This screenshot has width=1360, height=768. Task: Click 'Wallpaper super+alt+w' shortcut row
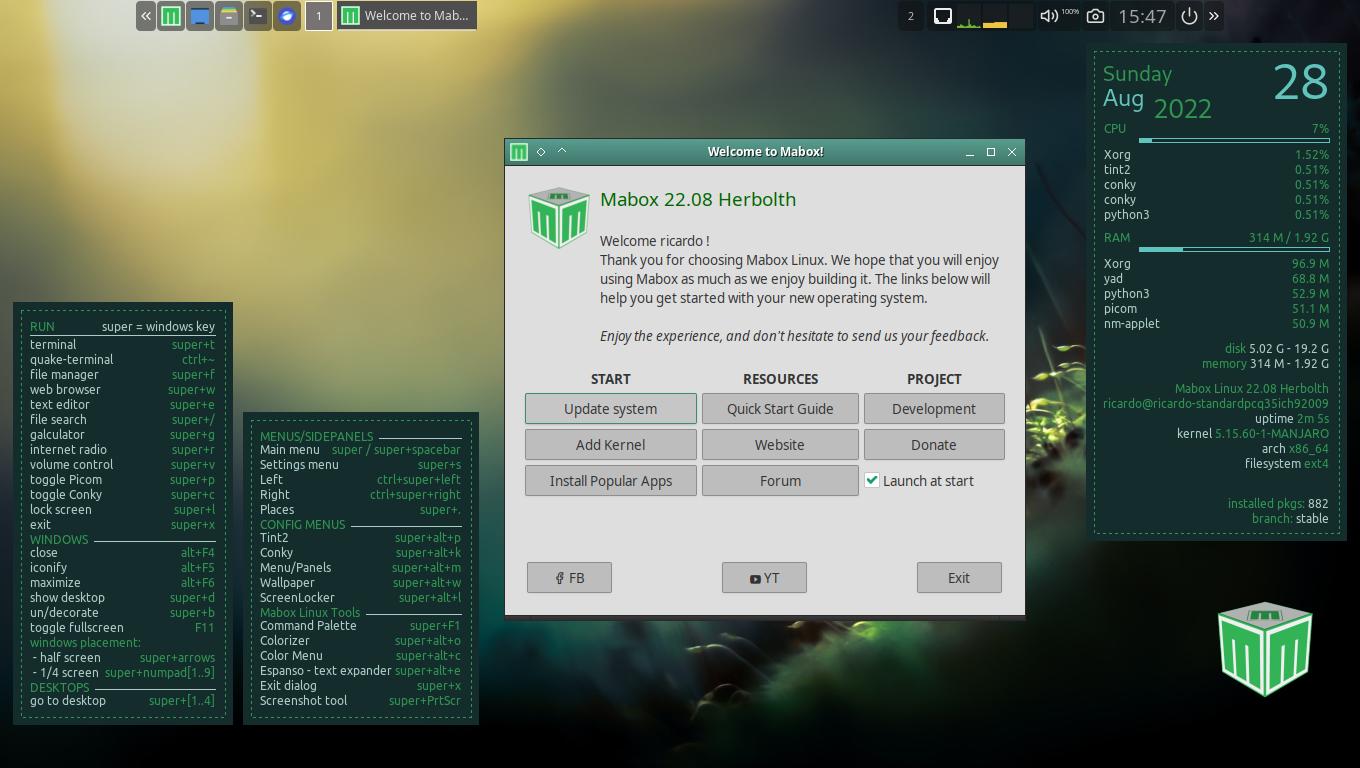[x=360, y=583]
